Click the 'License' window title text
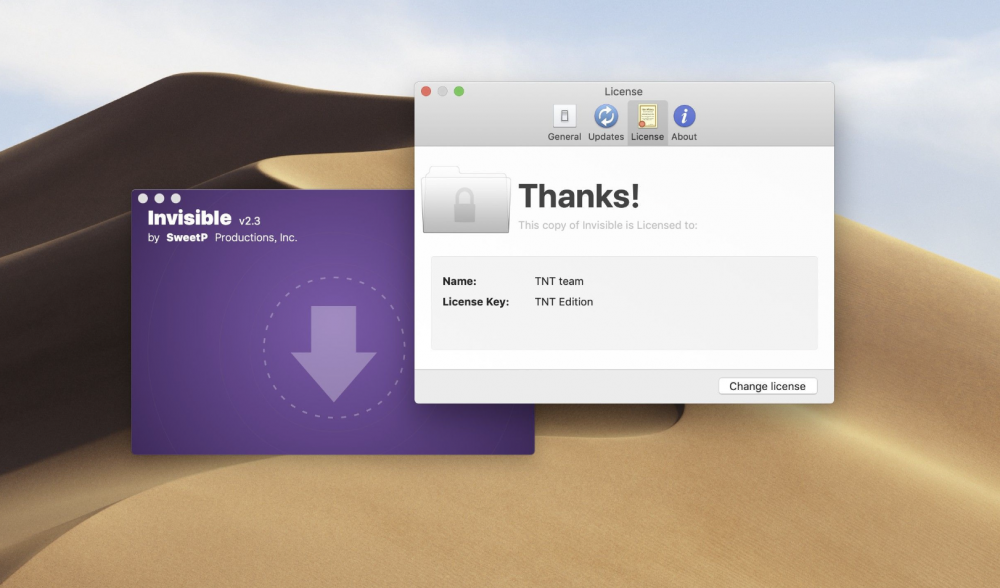Viewport: 1000px width, 588px height. point(624,91)
